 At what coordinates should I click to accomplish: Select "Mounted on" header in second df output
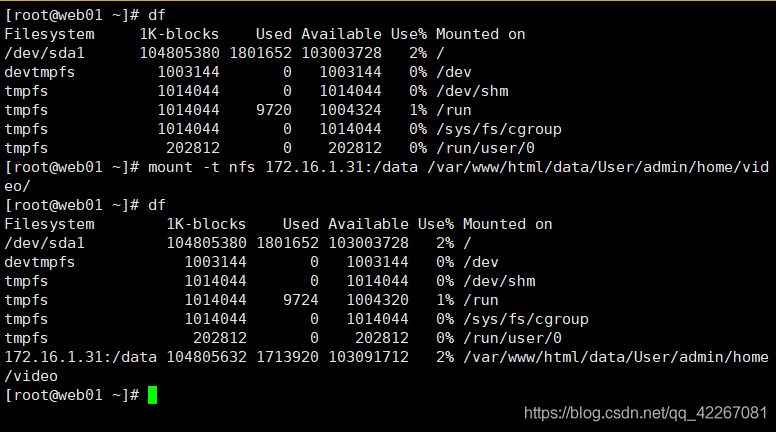[508, 224]
